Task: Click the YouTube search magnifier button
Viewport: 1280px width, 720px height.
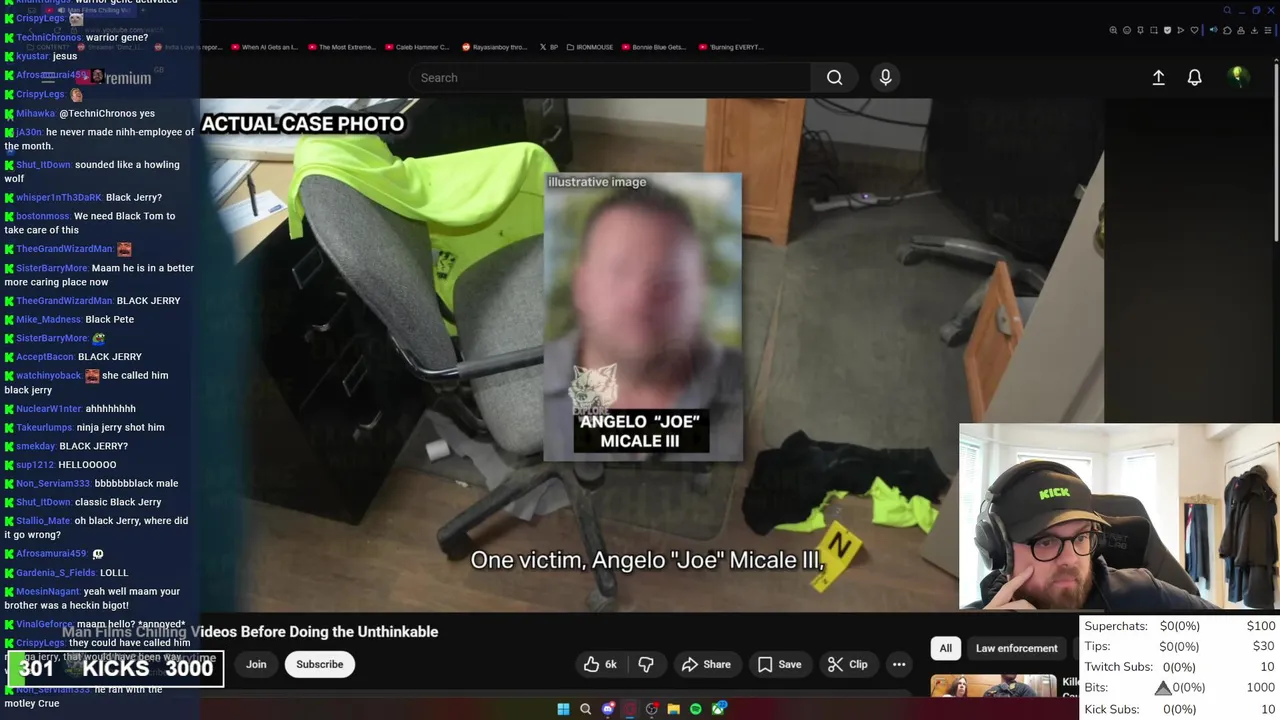Action: tap(834, 78)
